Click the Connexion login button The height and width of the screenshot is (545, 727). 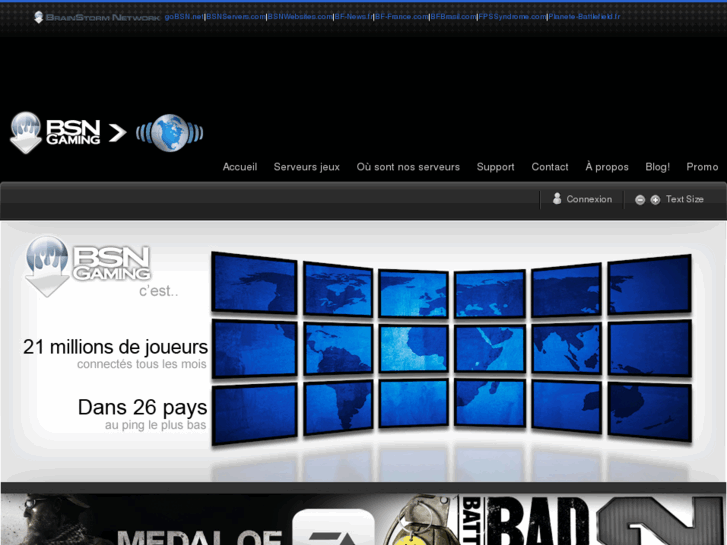[589, 199]
